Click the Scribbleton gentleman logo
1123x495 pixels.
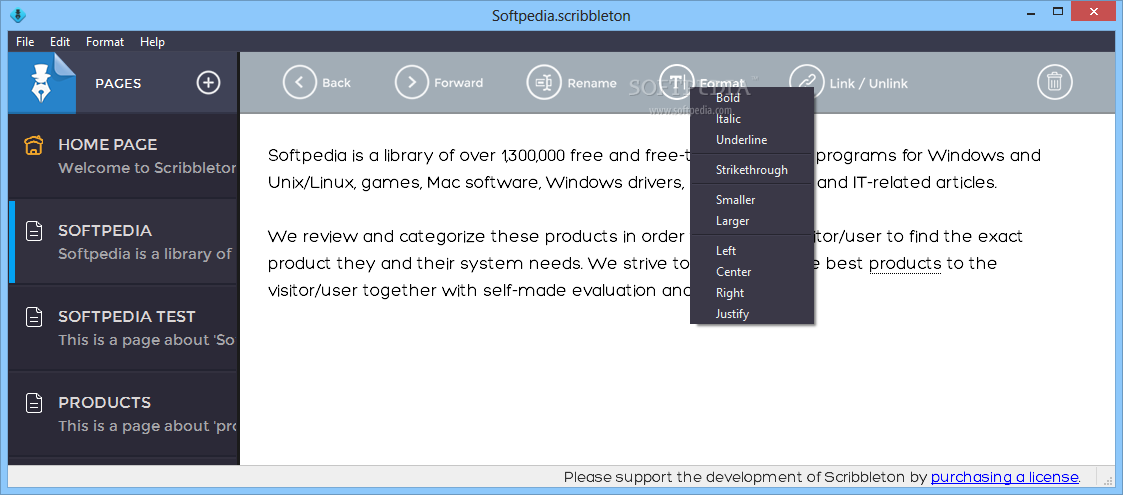pos(42,82)
